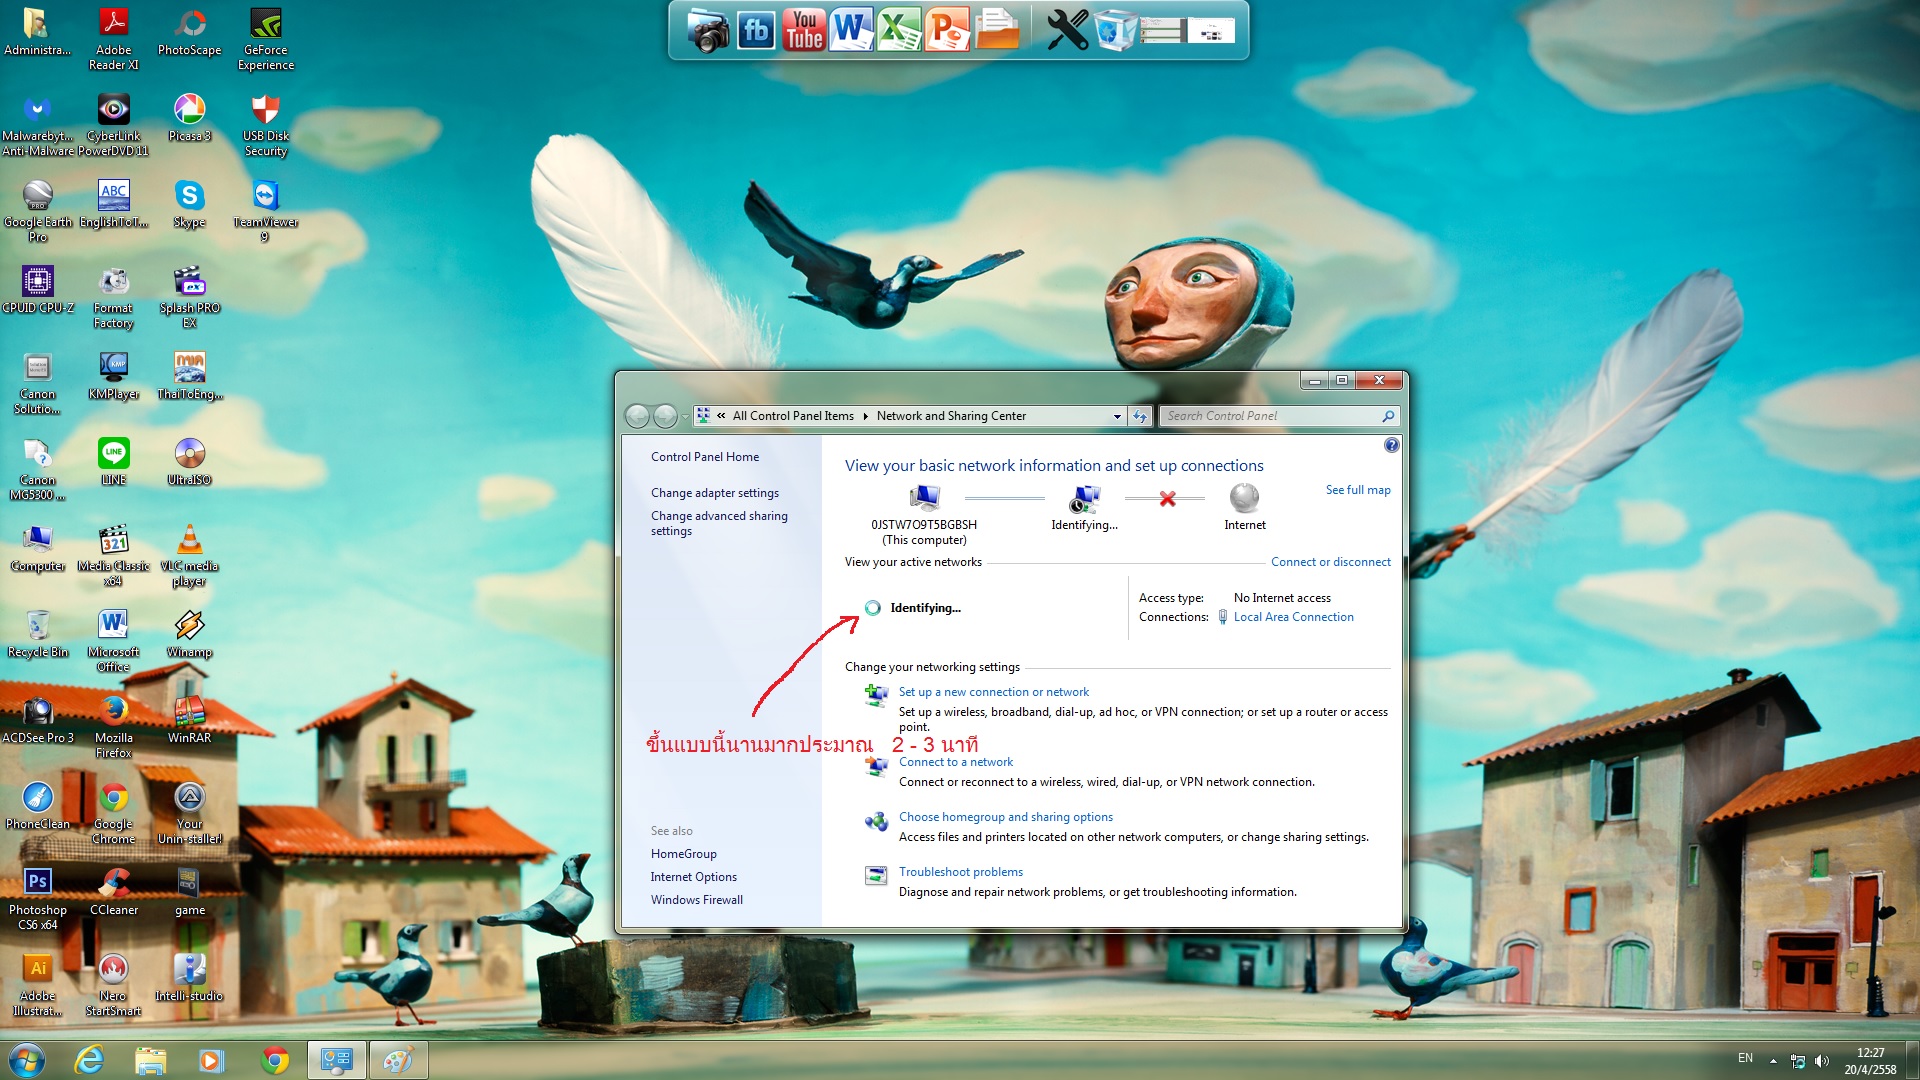Open Change adapter settings in sidebar
The width and height of the screenshot is (1920, 1080).
pyautogui.click(x=714, y=493)
